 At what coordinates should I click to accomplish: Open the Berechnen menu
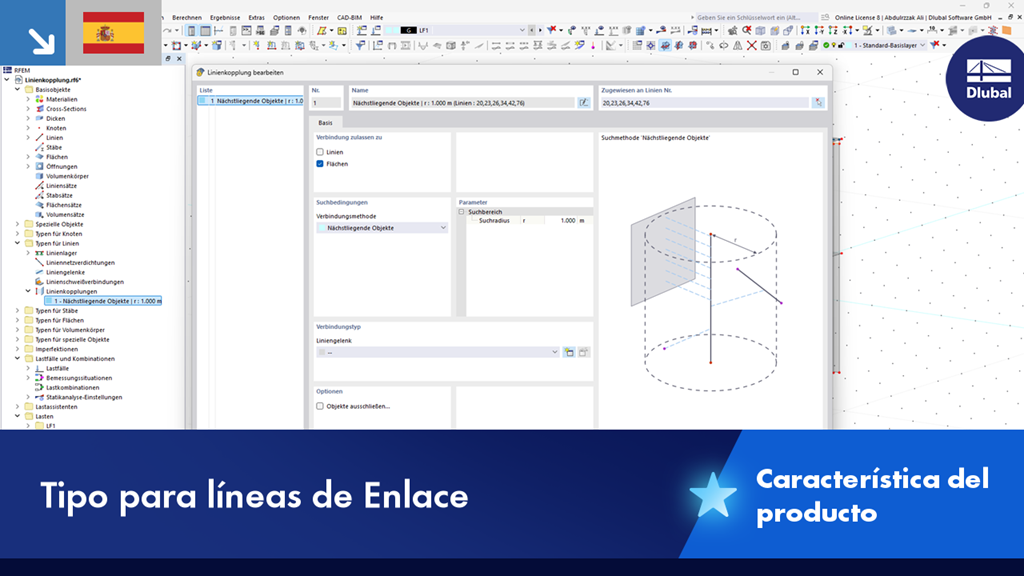(x=187, y=18)
